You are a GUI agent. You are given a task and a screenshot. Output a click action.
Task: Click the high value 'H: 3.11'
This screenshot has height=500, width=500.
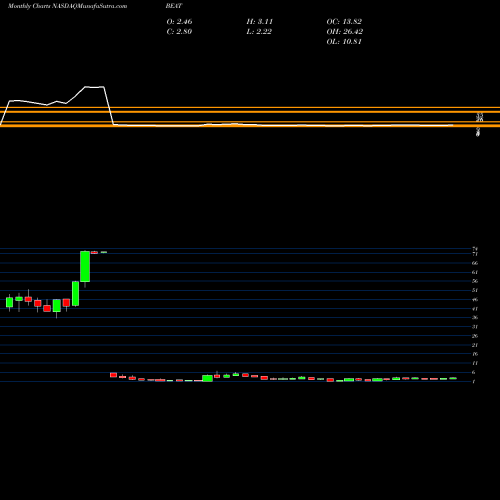(260, 22)
